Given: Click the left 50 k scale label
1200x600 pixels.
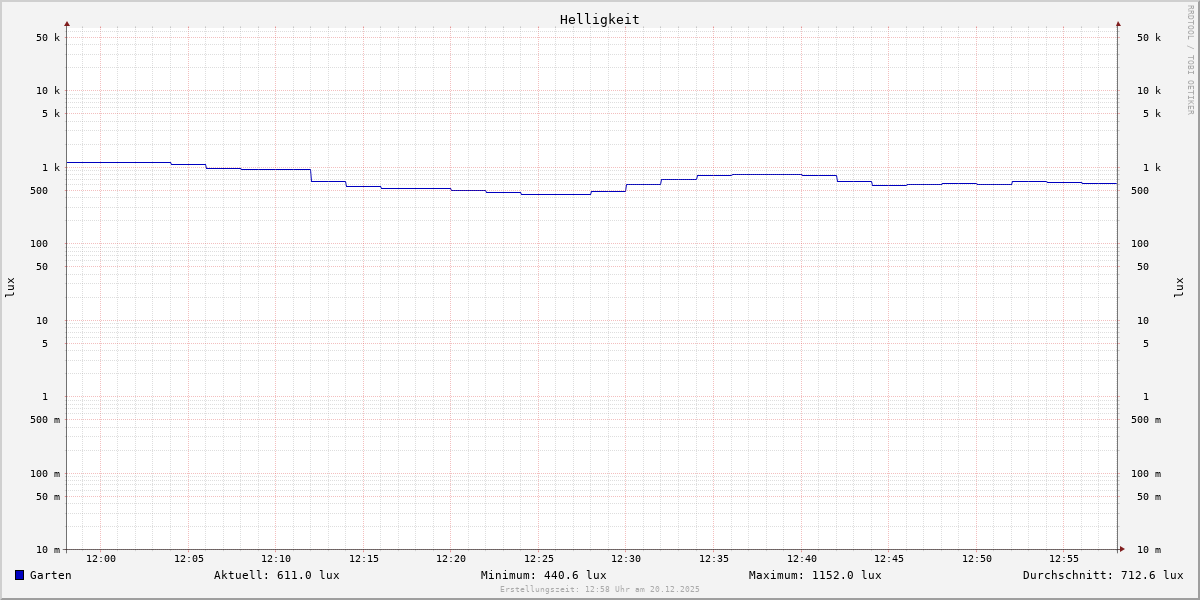Looking at the screenshot, I should click(48, 38).
